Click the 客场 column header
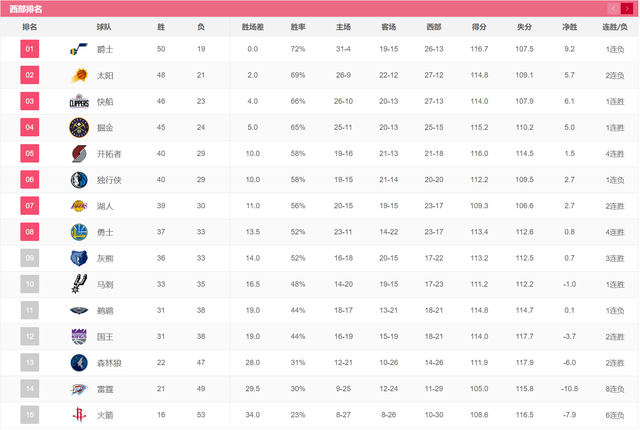This screenshot has height=430, width=640. coord(389,27)
